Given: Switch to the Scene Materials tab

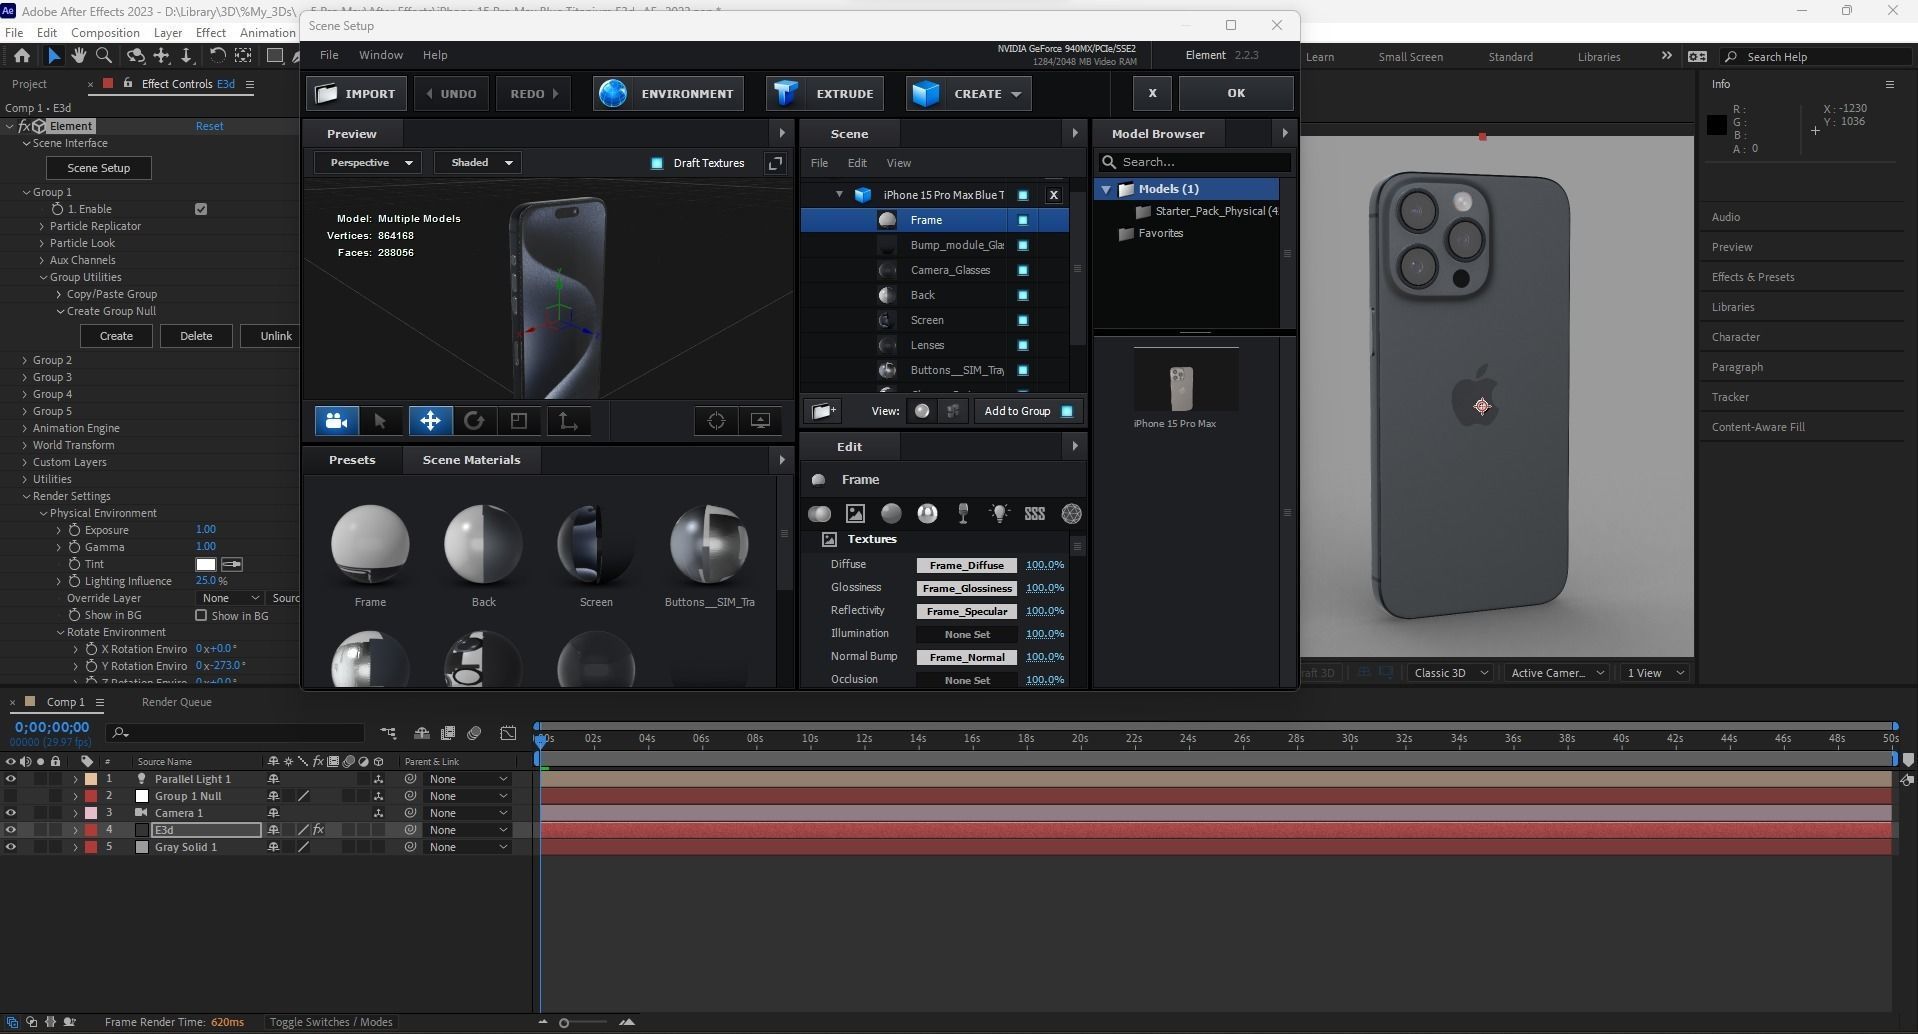Looking at the screenshot, I should tap(472, 460).
